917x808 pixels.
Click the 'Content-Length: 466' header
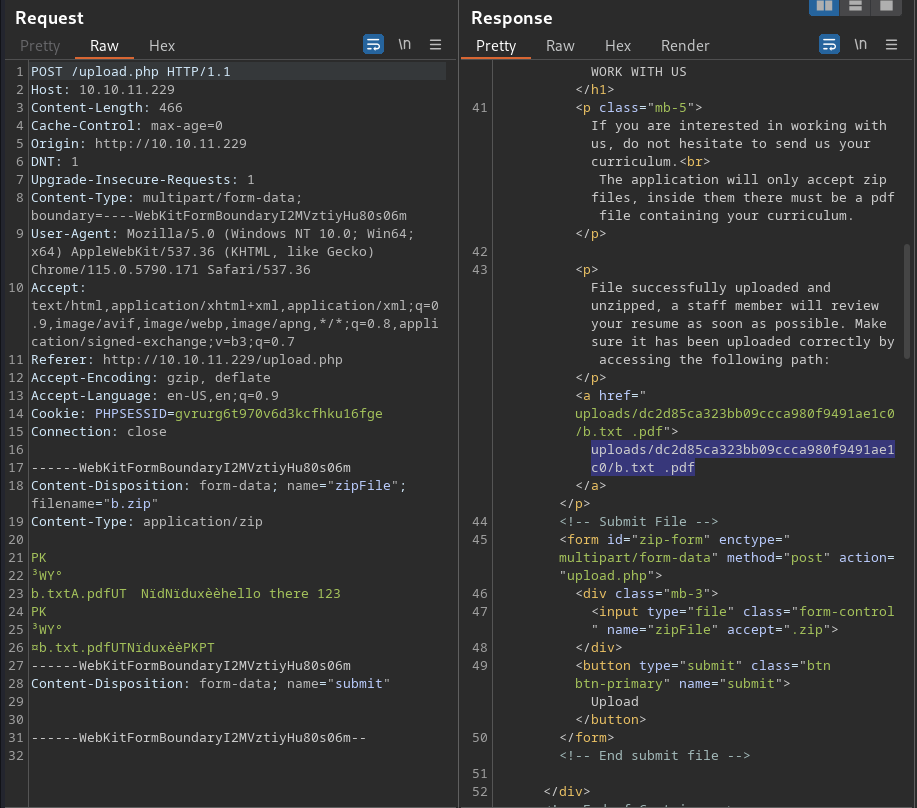pos(106,108)
